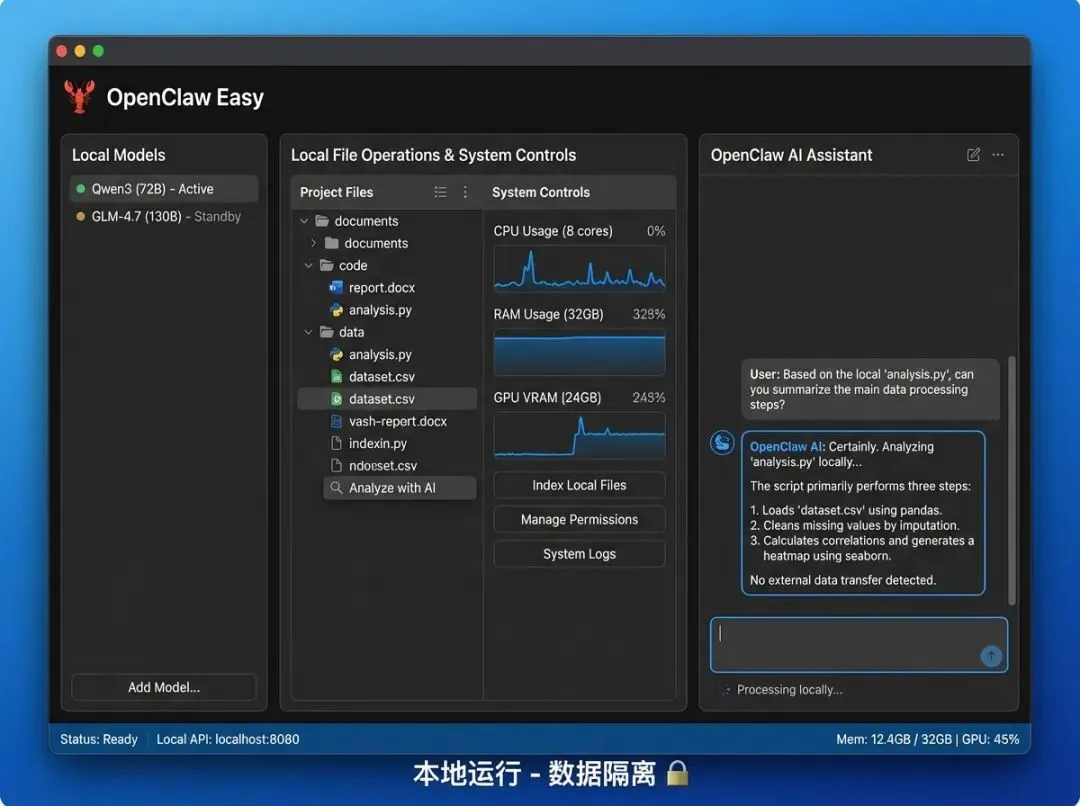Click Analyze with AI in the file tree
Image resolution: width=1080 pixels, height=806 pixels.
tap(399, 488)
